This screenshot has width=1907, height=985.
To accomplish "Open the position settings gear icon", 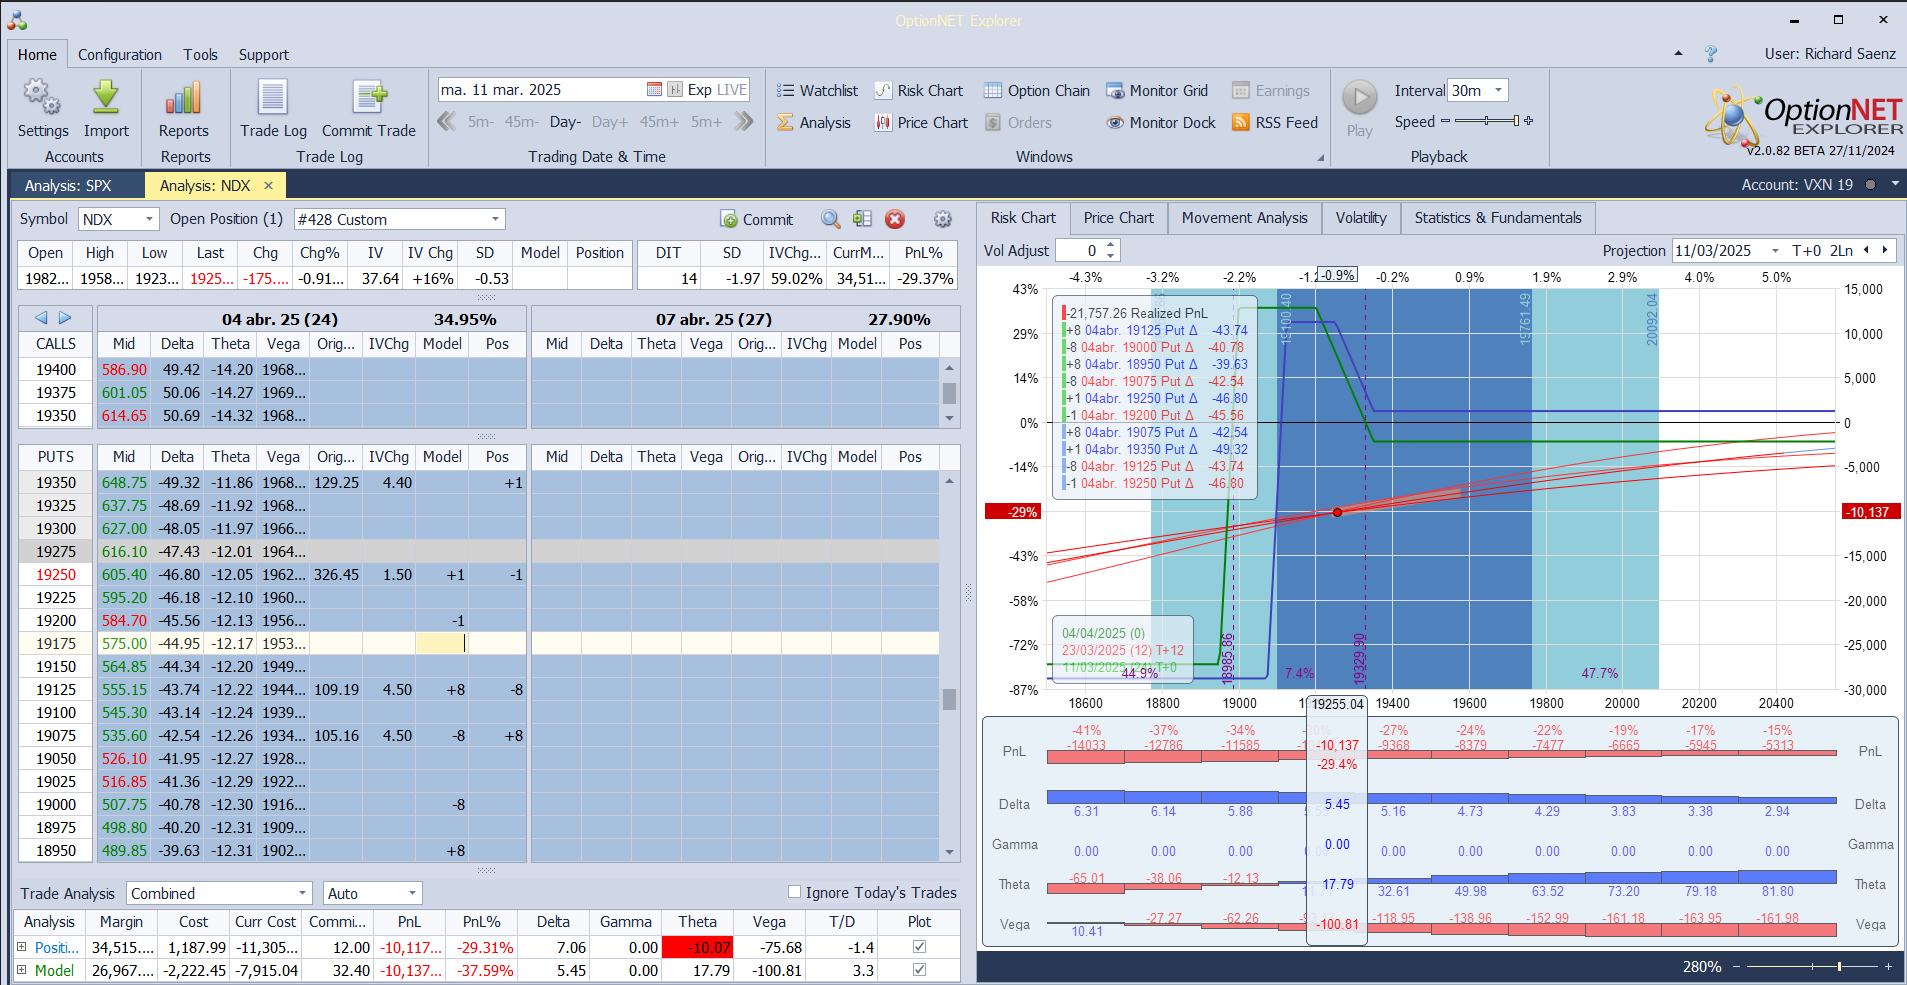I will coord(942,219).
